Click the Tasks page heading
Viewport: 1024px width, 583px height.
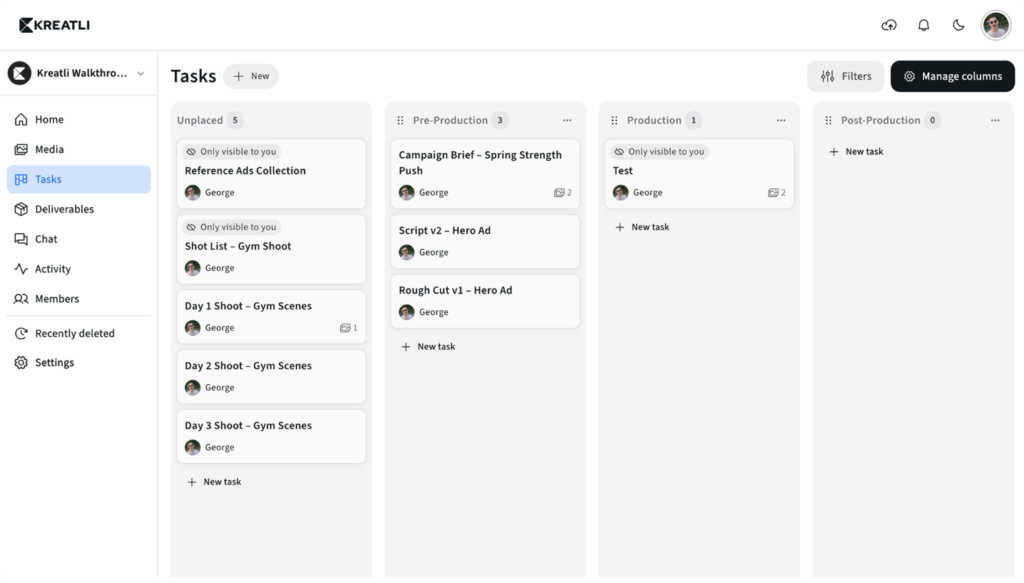(193, 76)
